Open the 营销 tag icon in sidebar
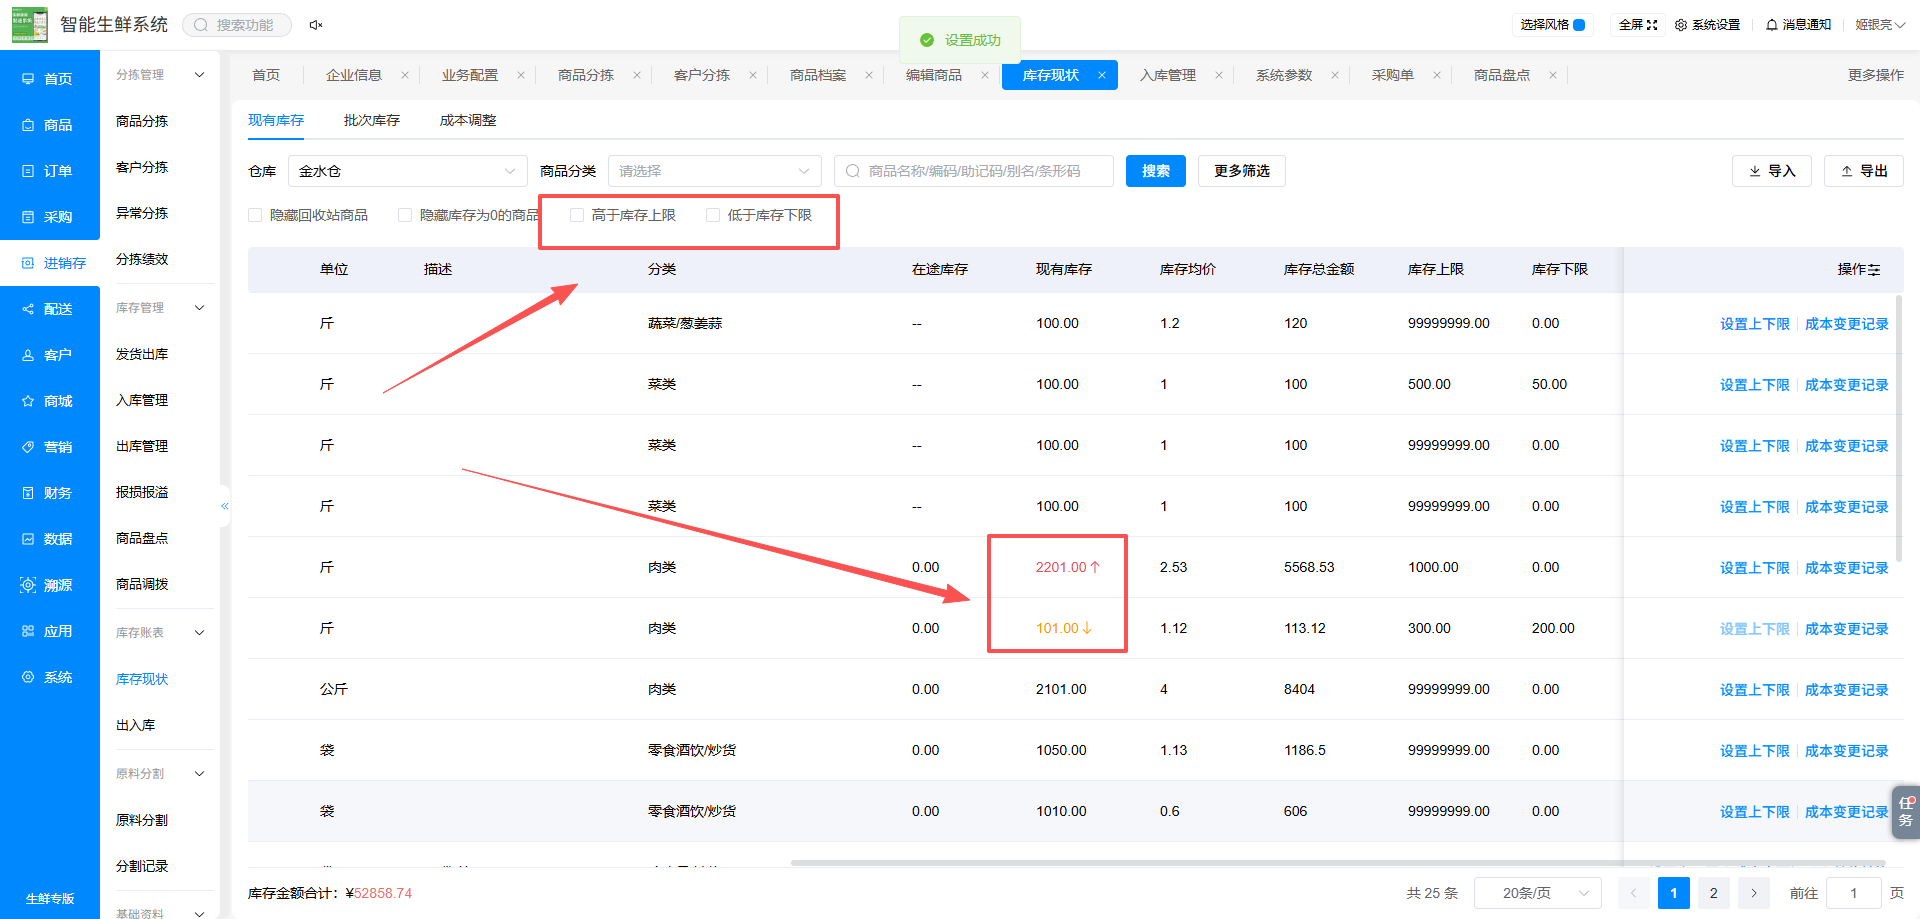Image resolution: width=1920 pixels, height=919 pixels. [28, 447]
